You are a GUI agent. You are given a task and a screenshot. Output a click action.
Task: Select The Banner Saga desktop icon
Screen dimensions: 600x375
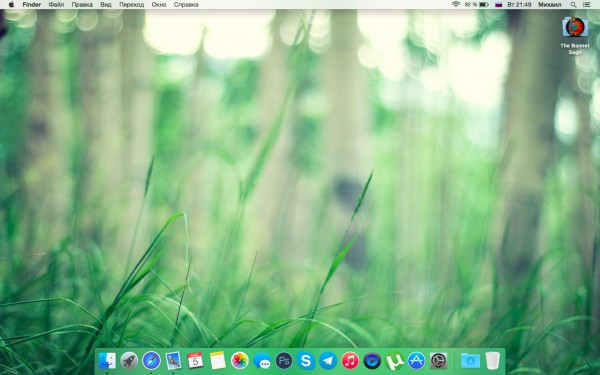click(575, 35)
